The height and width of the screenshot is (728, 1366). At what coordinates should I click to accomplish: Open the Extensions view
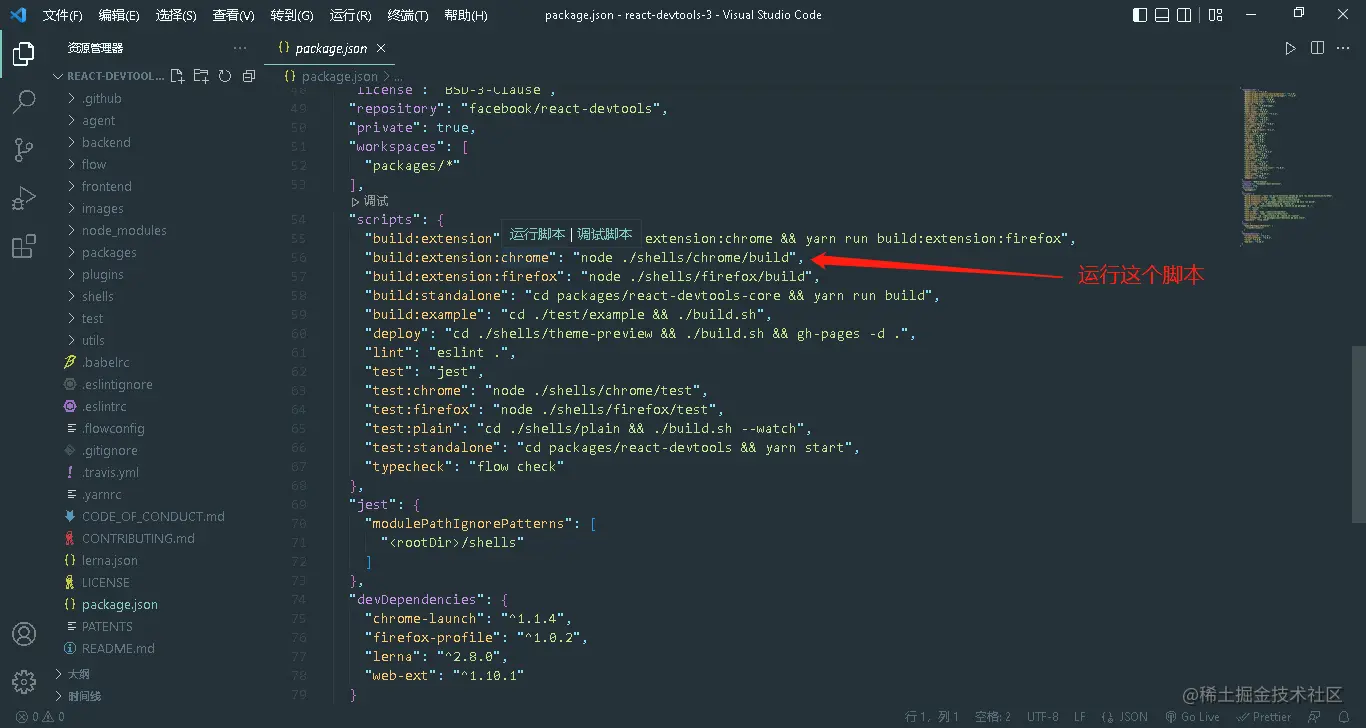tap(24, 246)
